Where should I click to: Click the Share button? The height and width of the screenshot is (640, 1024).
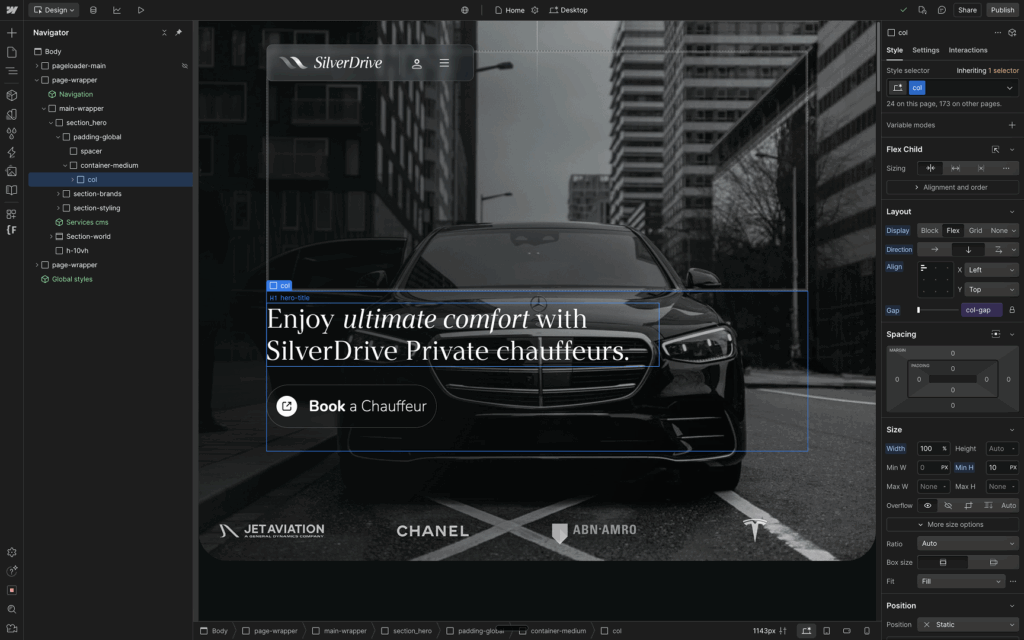pos(967,10)
